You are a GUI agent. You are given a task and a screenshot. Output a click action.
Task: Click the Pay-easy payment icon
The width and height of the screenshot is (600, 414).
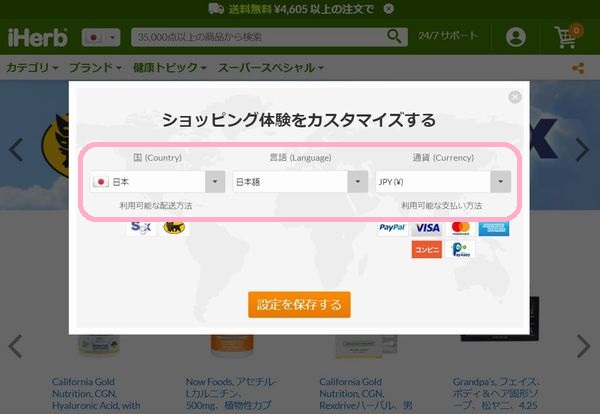pyautogui.click(x=461, y=249)
